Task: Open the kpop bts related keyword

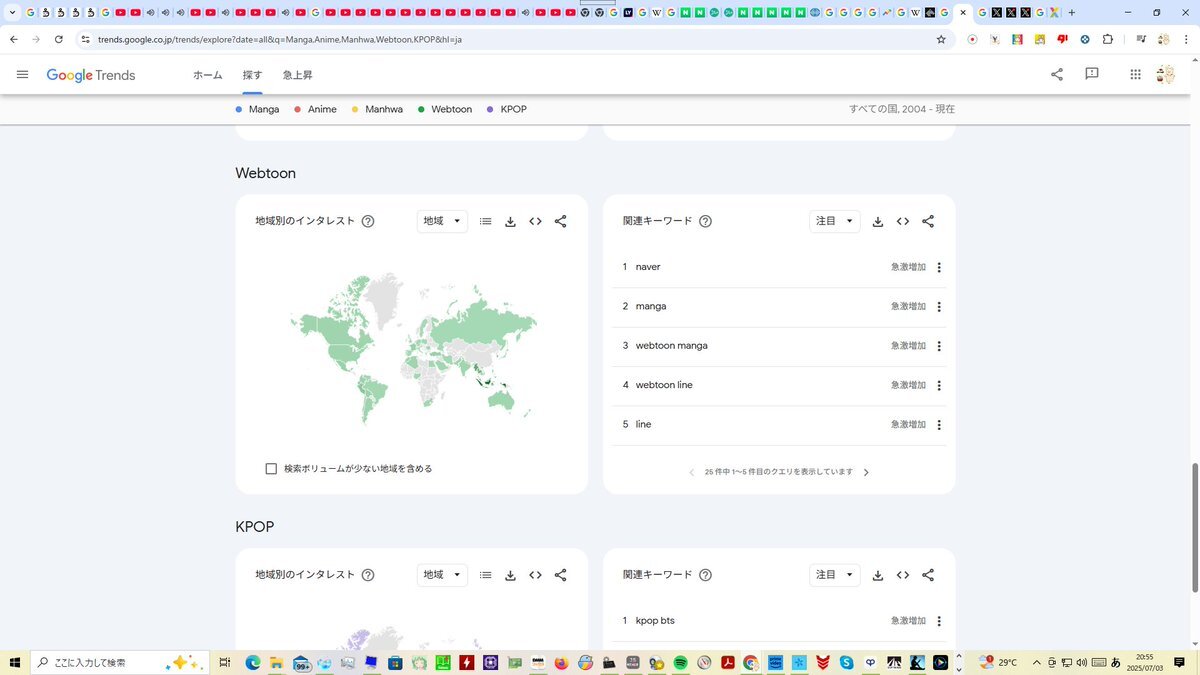Action: tap(655, 621)
